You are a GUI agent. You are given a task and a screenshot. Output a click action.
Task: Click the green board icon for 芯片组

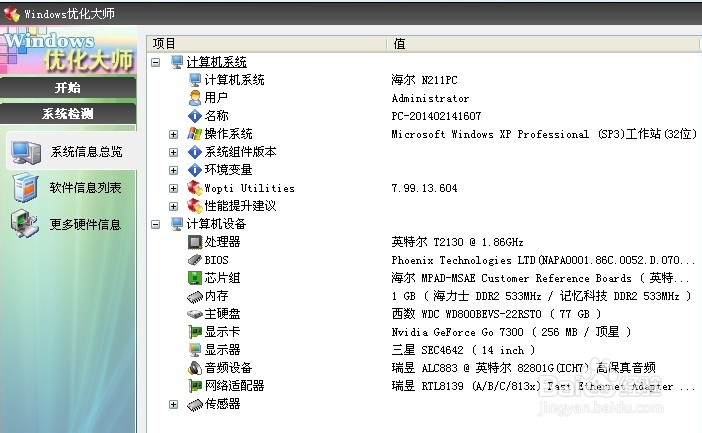195,278
